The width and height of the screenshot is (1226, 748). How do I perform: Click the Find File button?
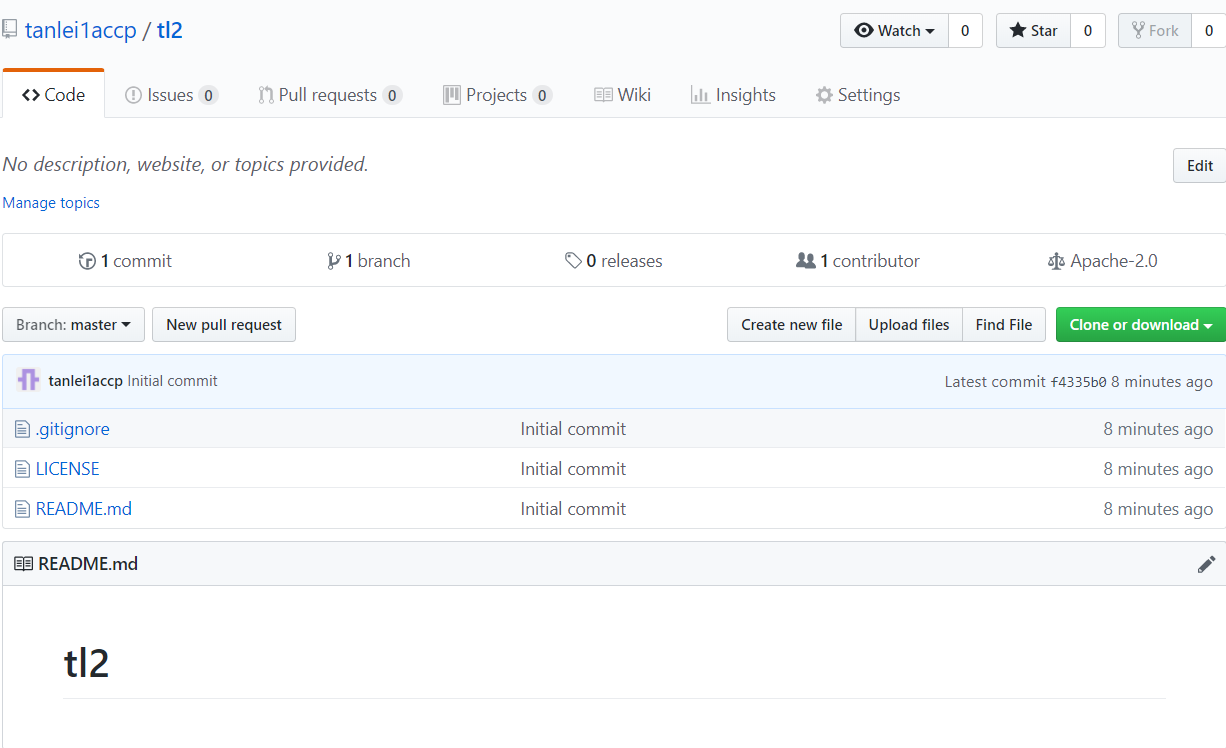pos(1004,325)
